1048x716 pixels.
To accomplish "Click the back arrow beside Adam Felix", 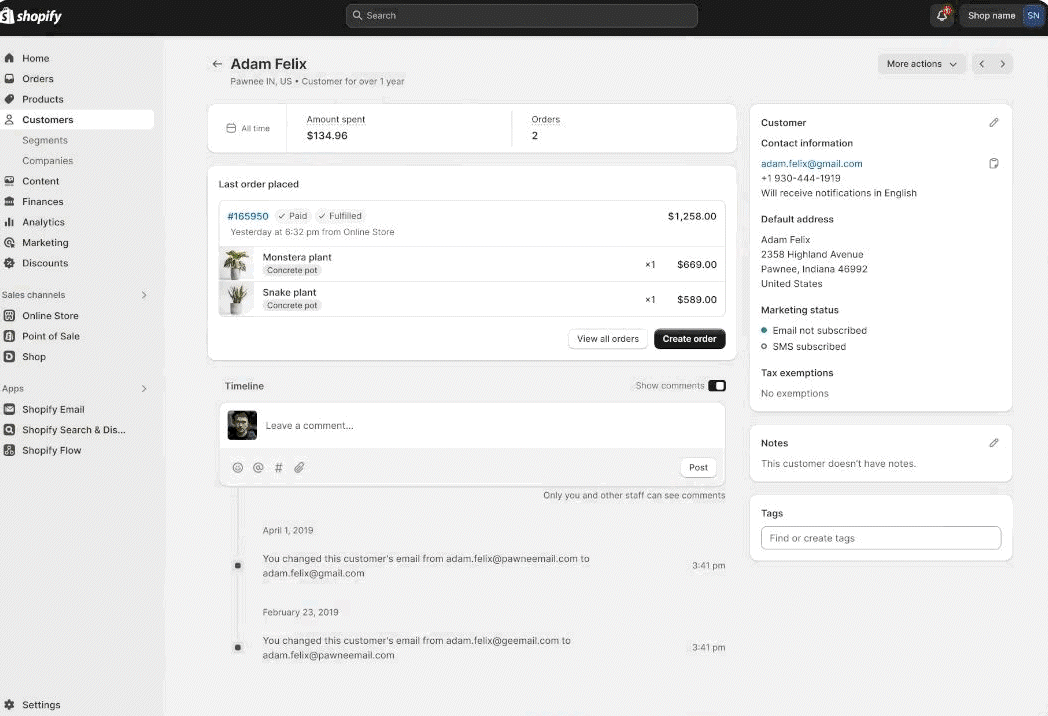I will (217, 64).
